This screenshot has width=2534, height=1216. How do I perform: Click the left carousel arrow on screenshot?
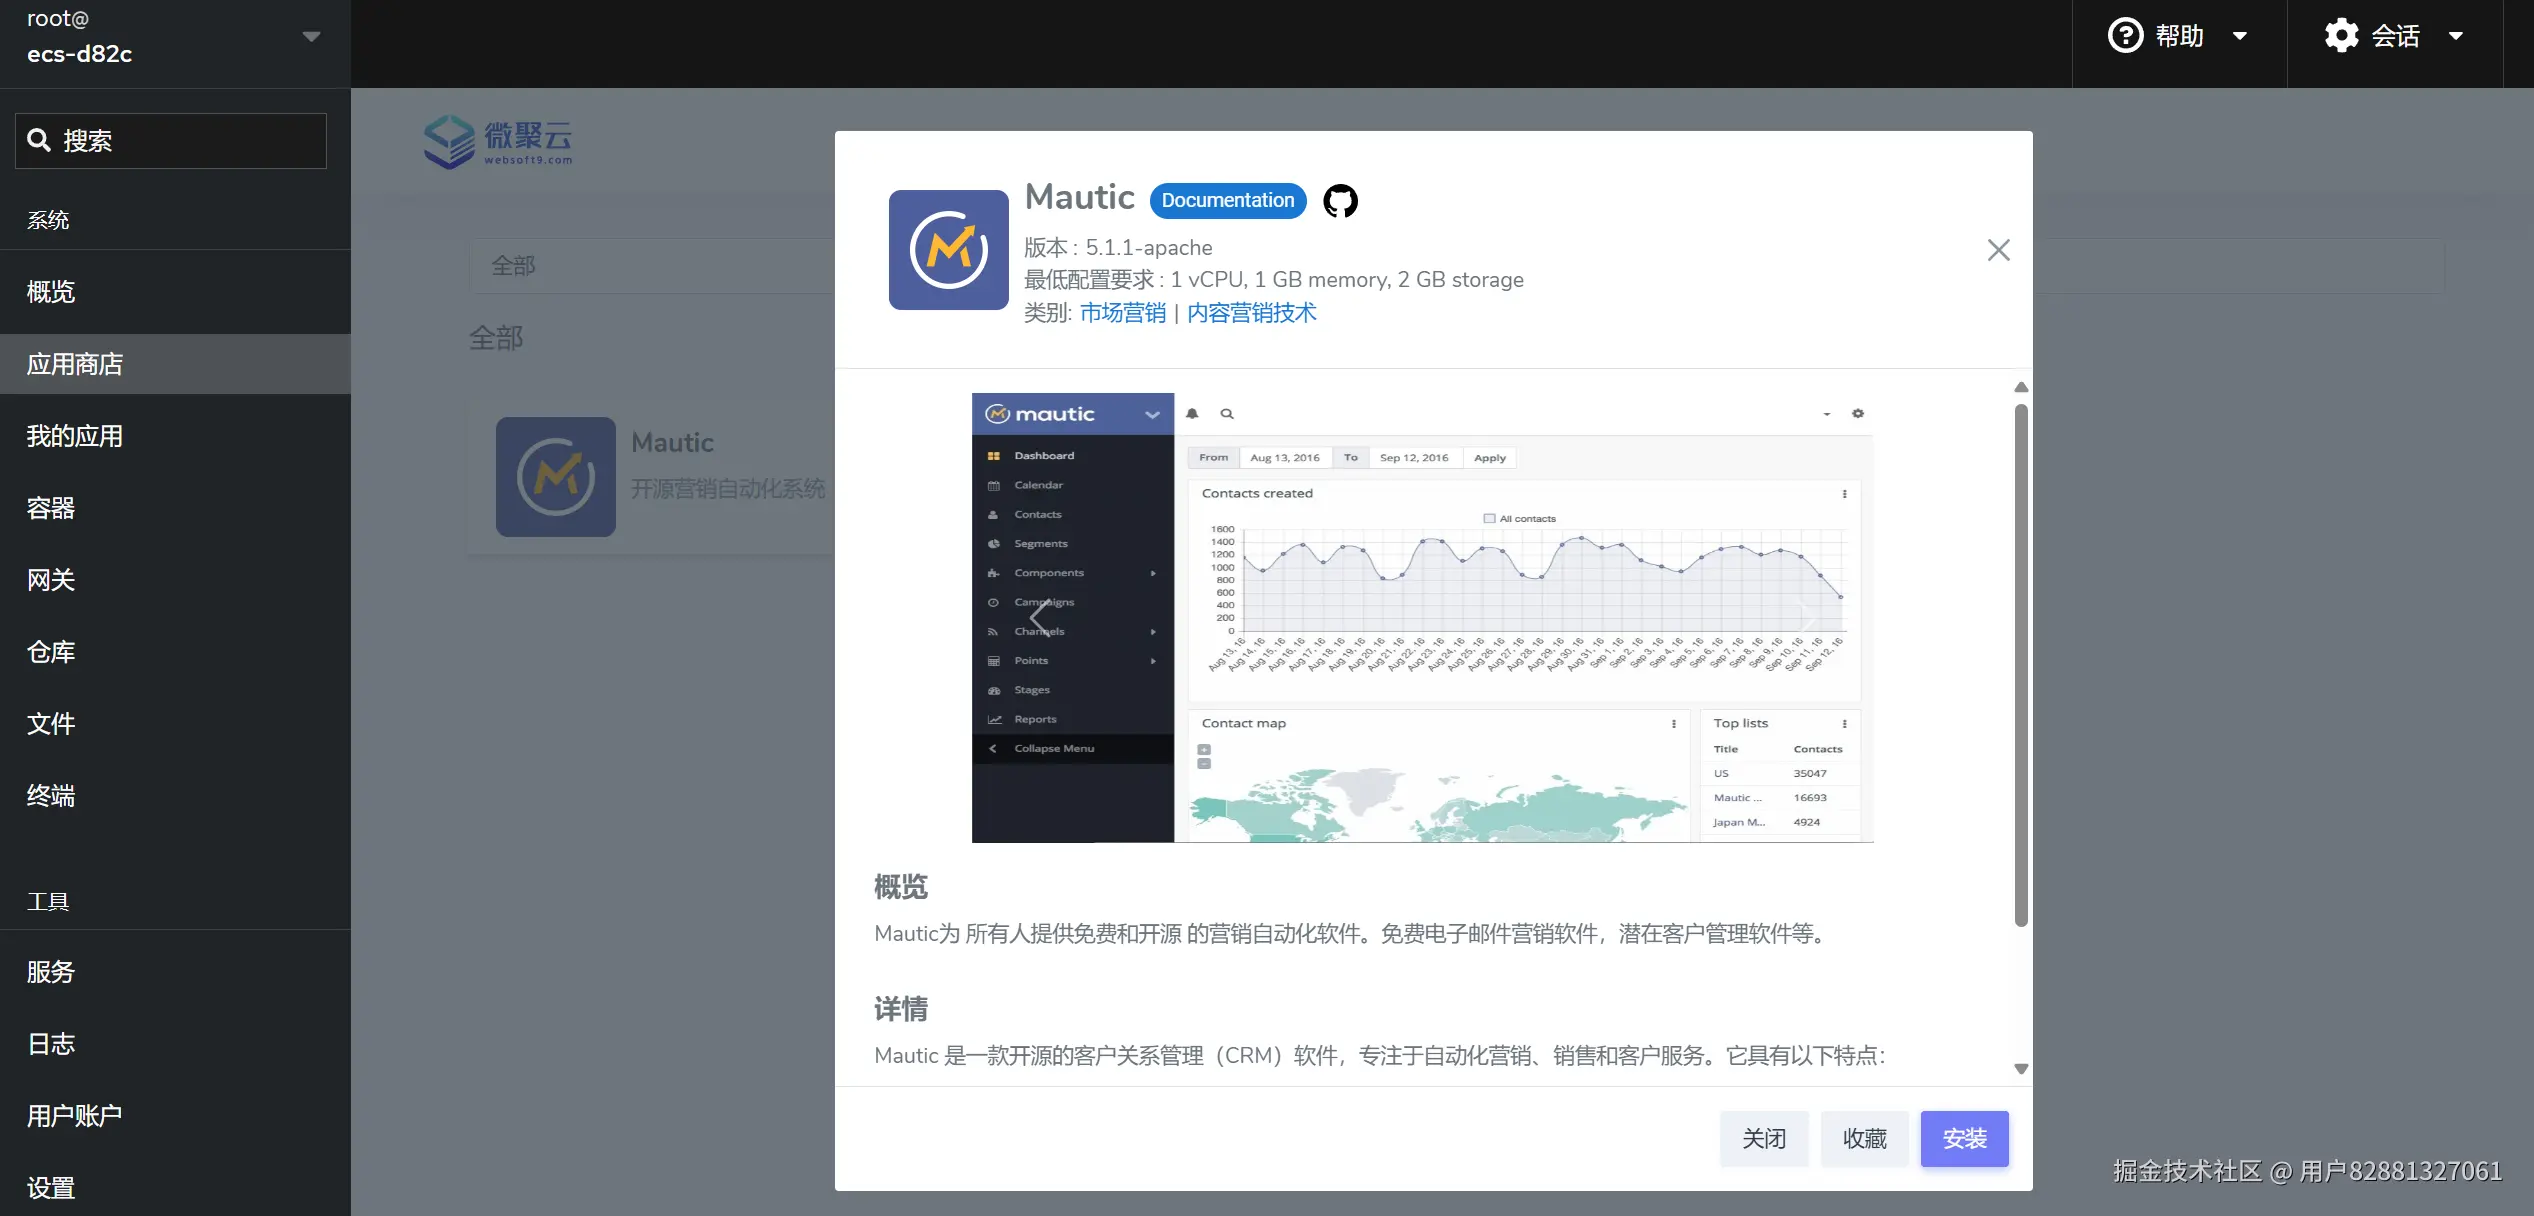(x=1040, y=617)
